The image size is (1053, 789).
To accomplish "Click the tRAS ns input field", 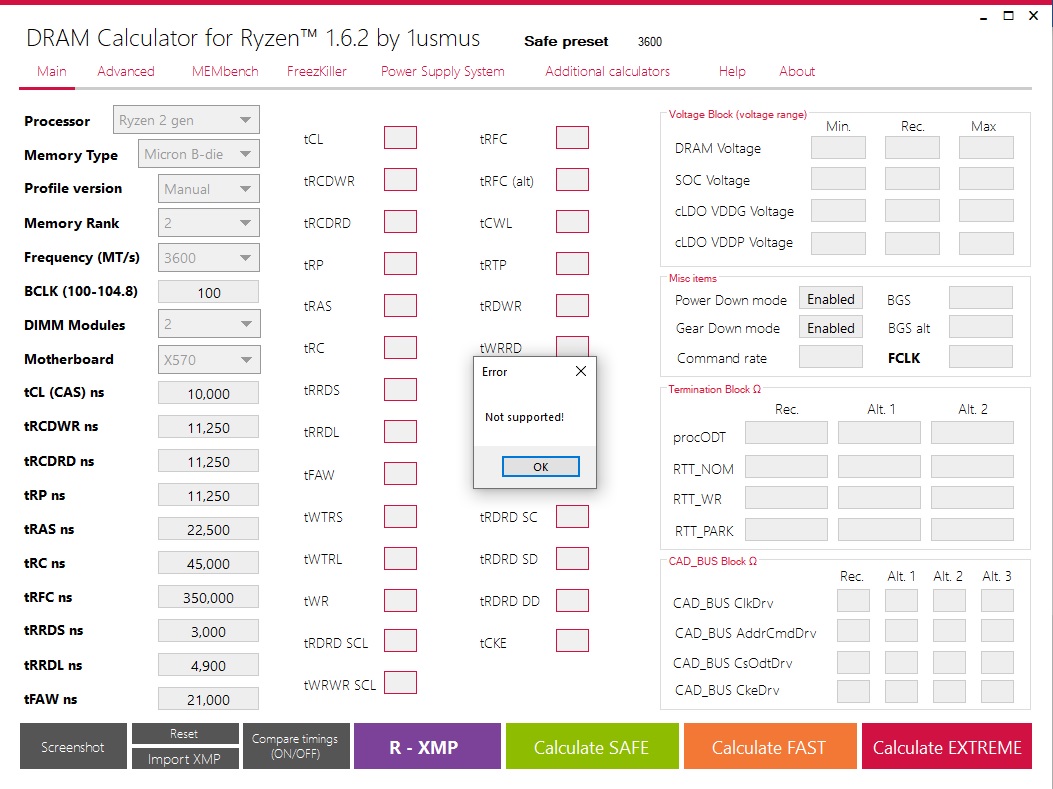I will coord(208,530).
